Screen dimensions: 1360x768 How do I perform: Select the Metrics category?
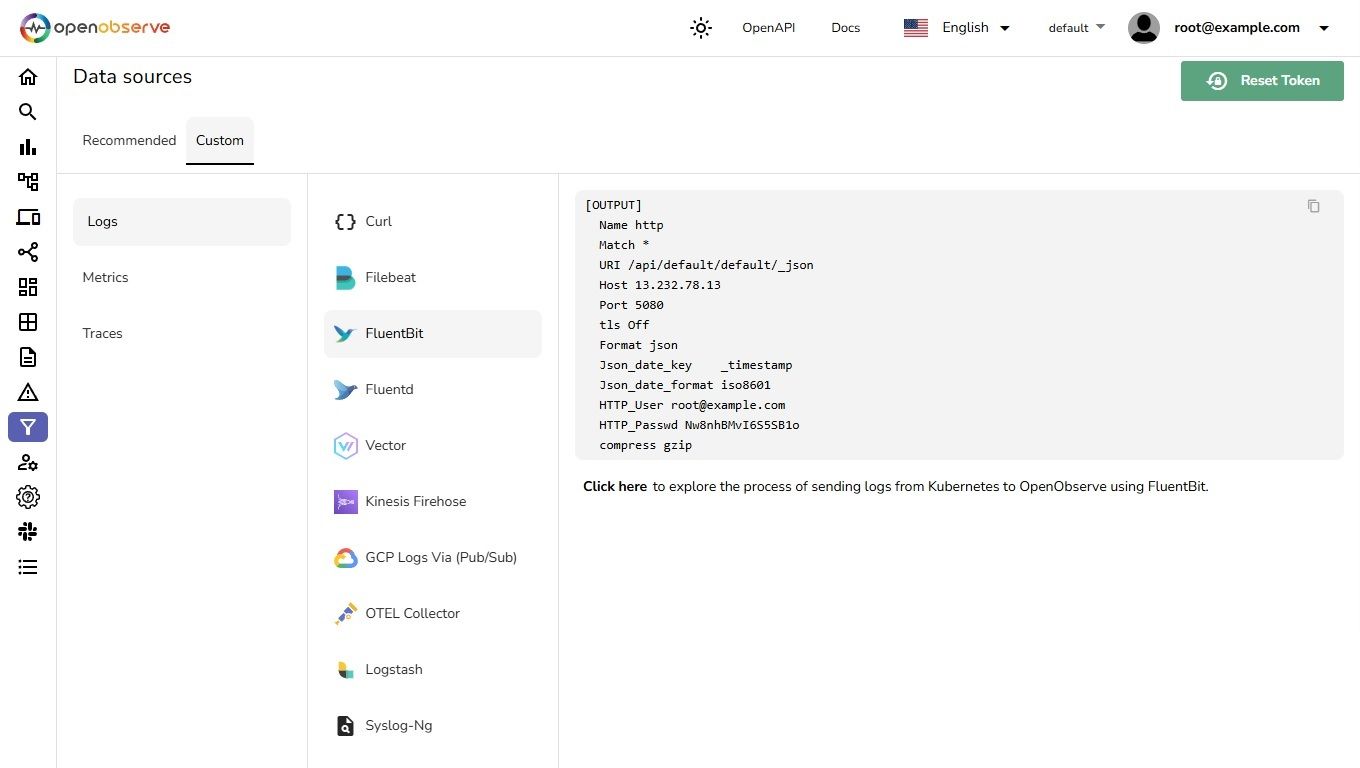point(106,278)
